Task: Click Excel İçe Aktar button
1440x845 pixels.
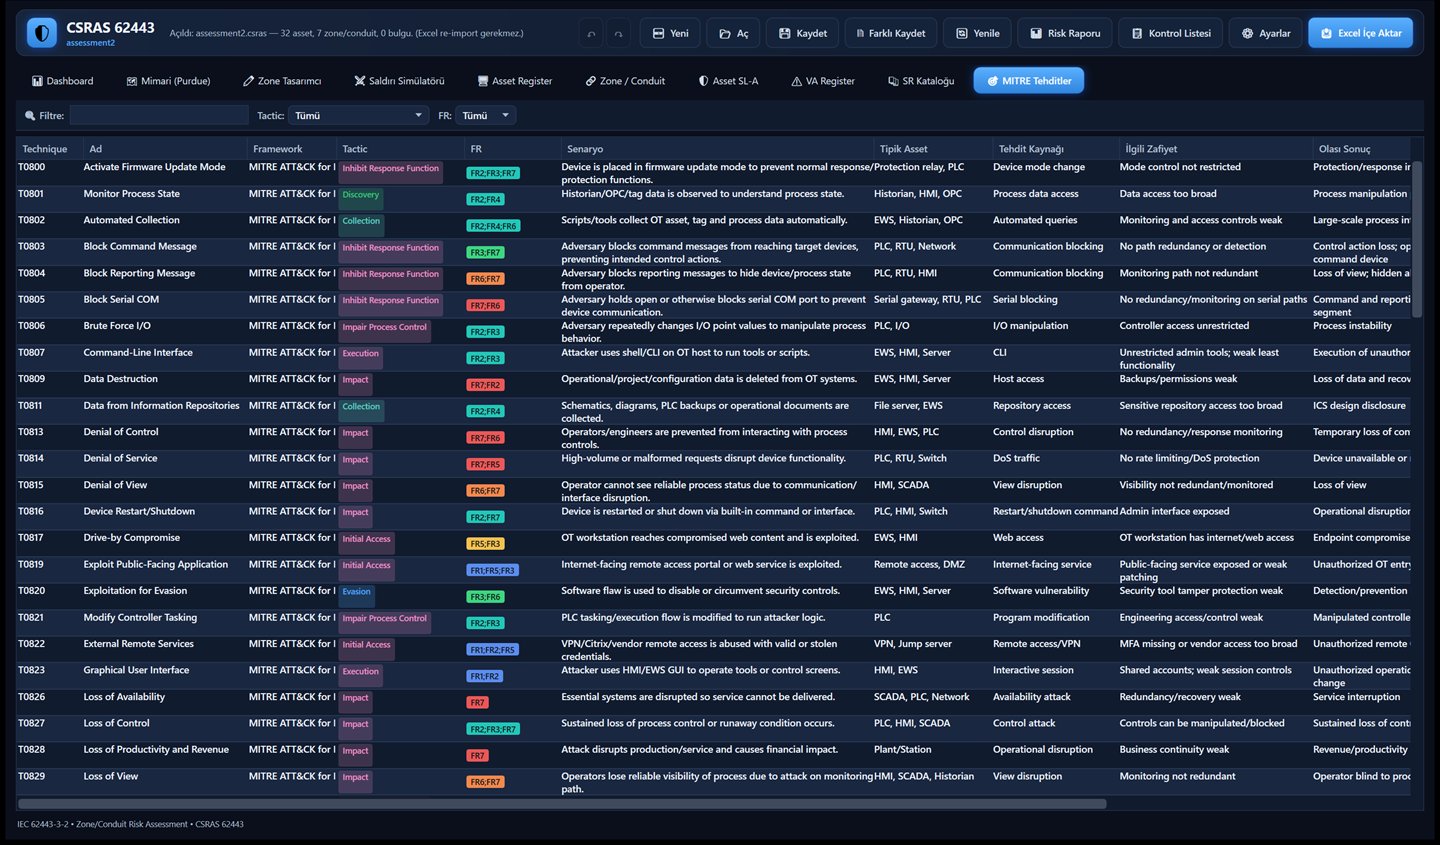Action: [x=1360, y=33]
